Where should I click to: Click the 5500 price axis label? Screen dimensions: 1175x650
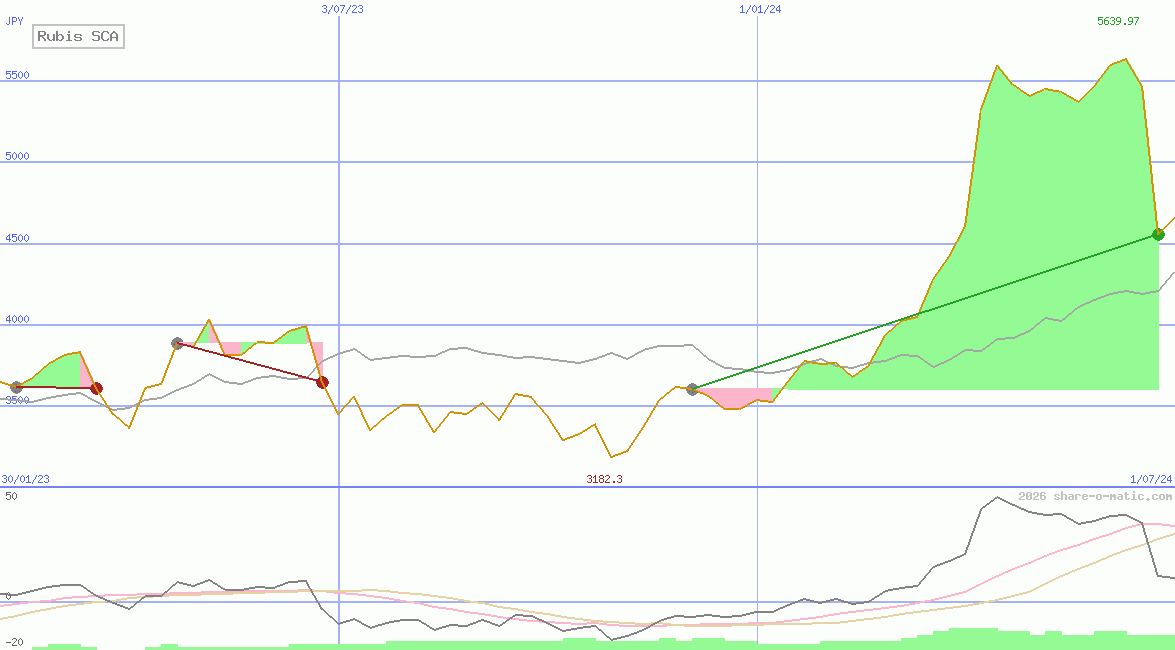(17, 75)
